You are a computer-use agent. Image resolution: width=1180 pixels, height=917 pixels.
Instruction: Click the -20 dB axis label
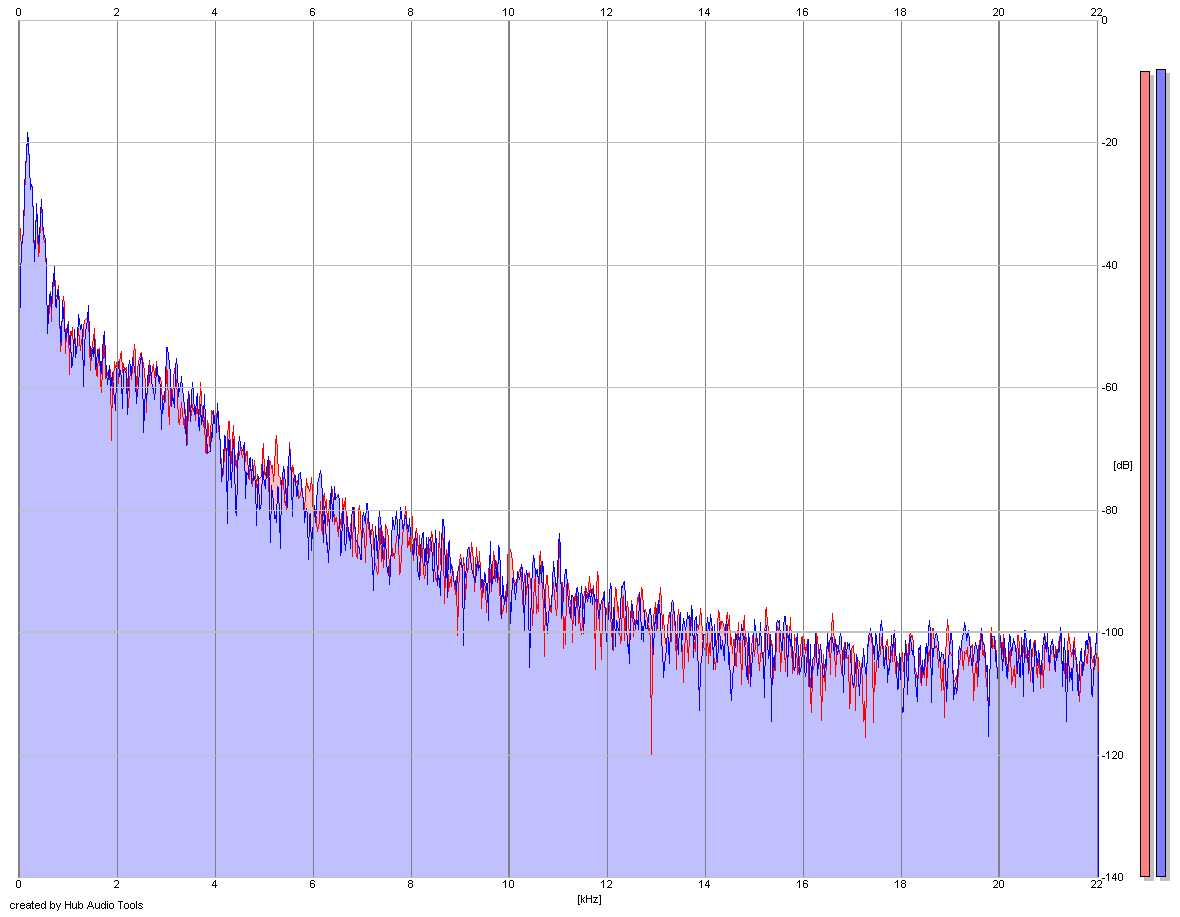click(x=1111, y=143)
